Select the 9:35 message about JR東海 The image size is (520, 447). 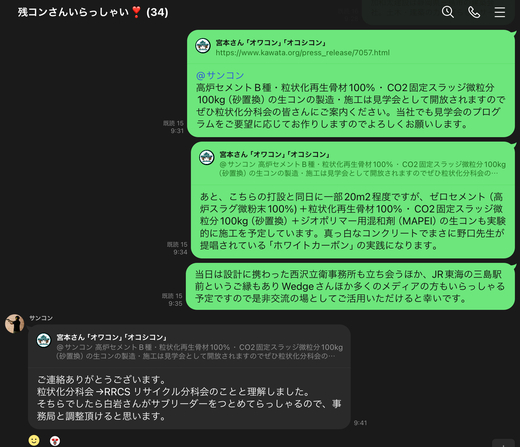350,286
